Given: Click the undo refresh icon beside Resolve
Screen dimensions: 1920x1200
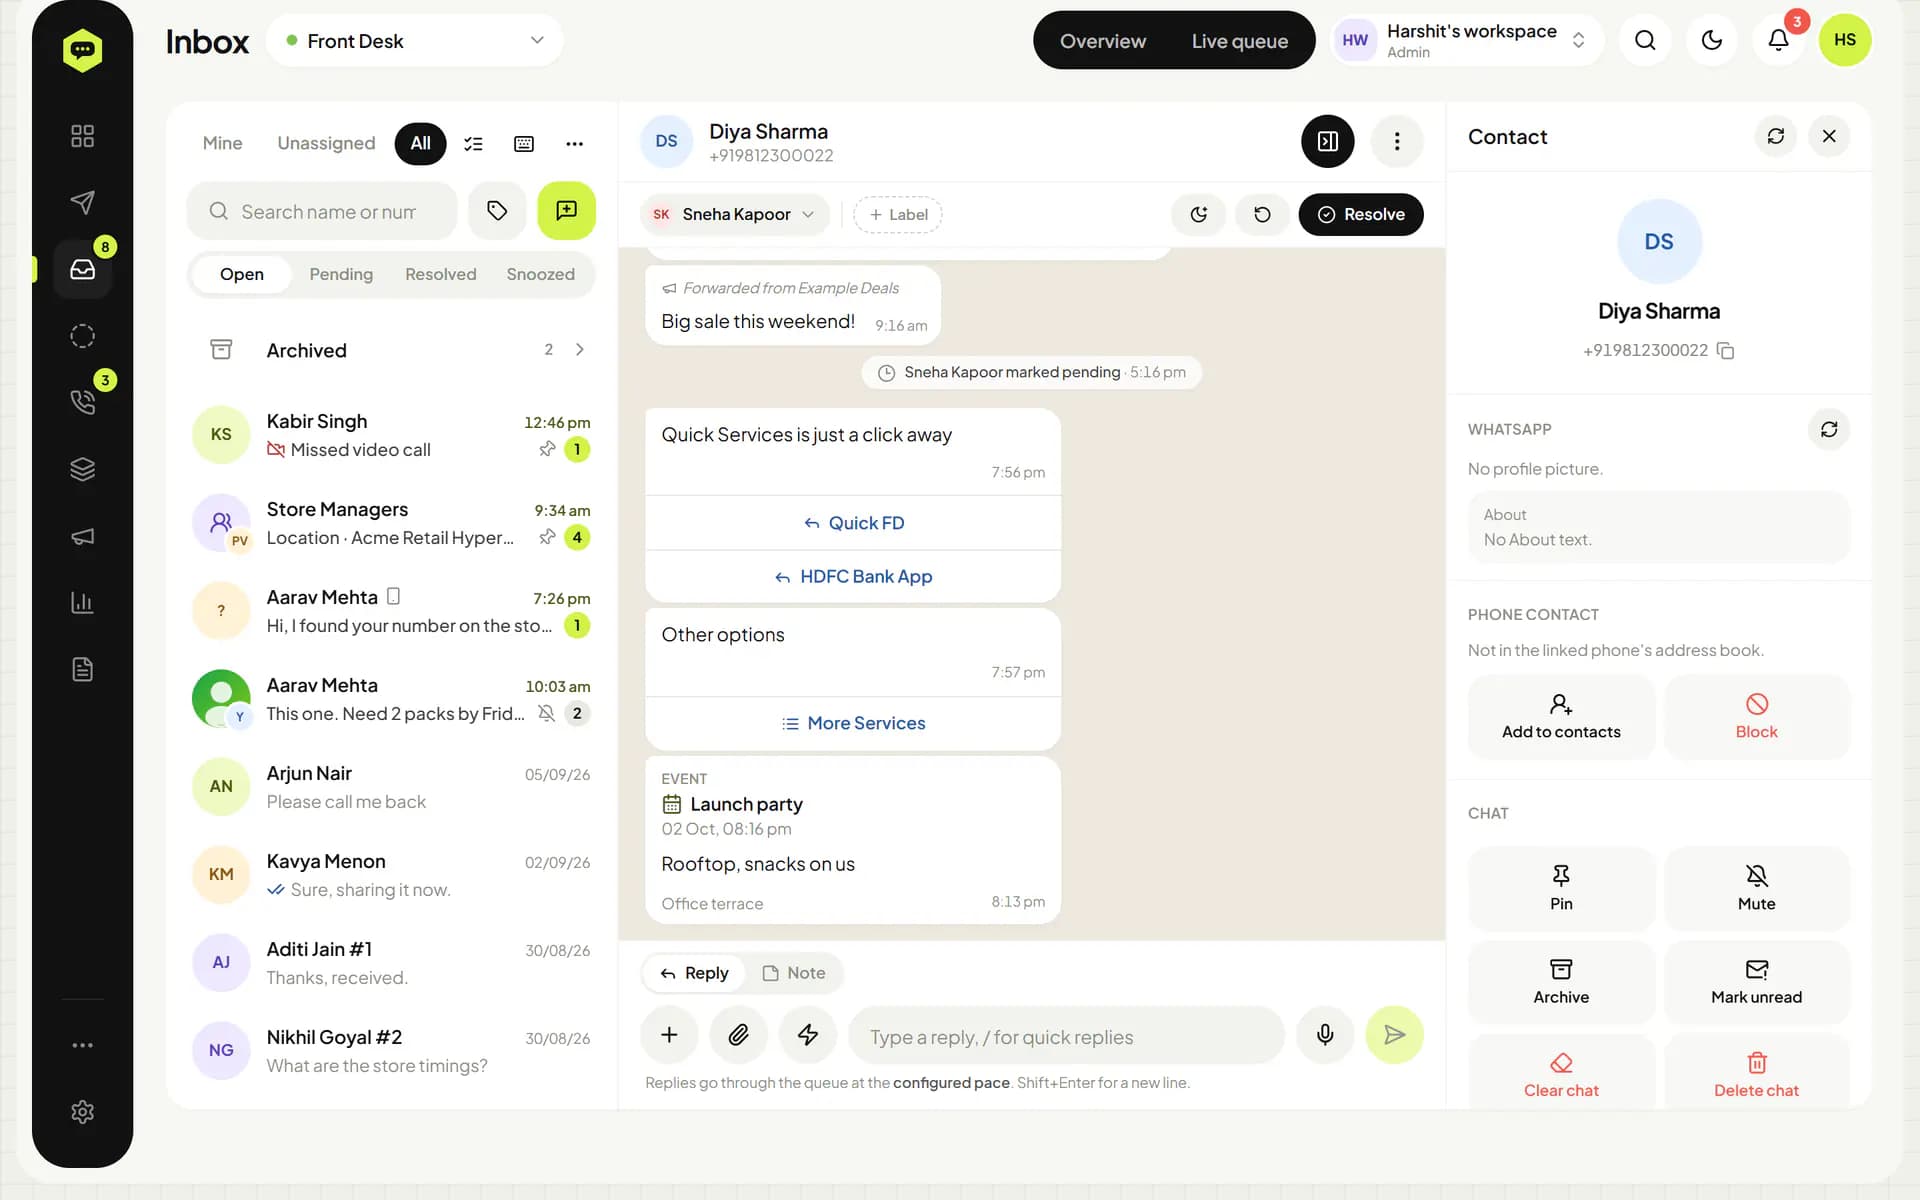Looking at the screenshot, I should (1262, 214).
